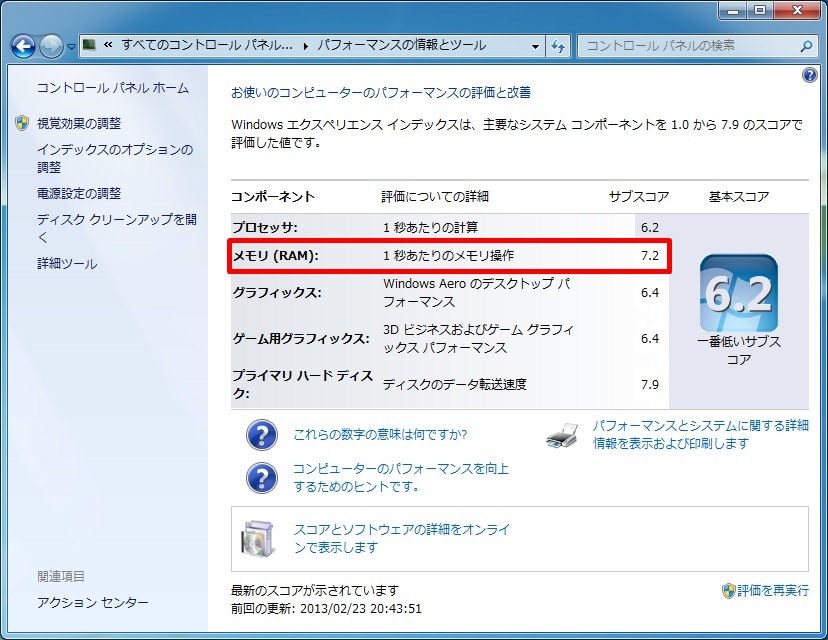Launch ディスク クリーンアップを開く
Image resolution: width=828 pixels, height=640 pixels.
pyautogui.click(x=117, y=228)
